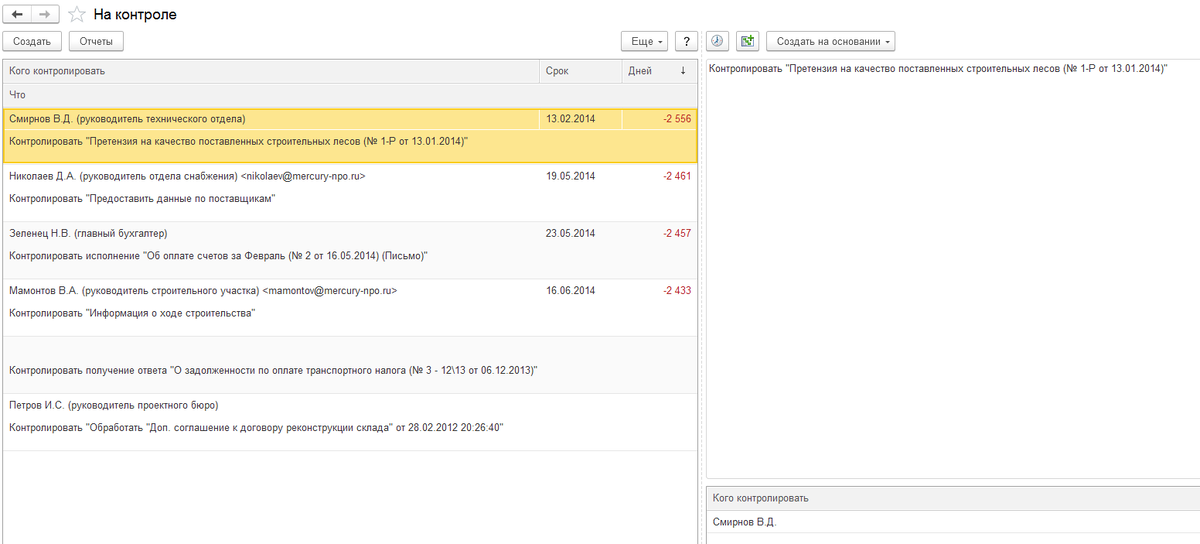This screenshot has height=544, width=1200.
Task: Click the green plus sheet icon
Action: point(747,41)
